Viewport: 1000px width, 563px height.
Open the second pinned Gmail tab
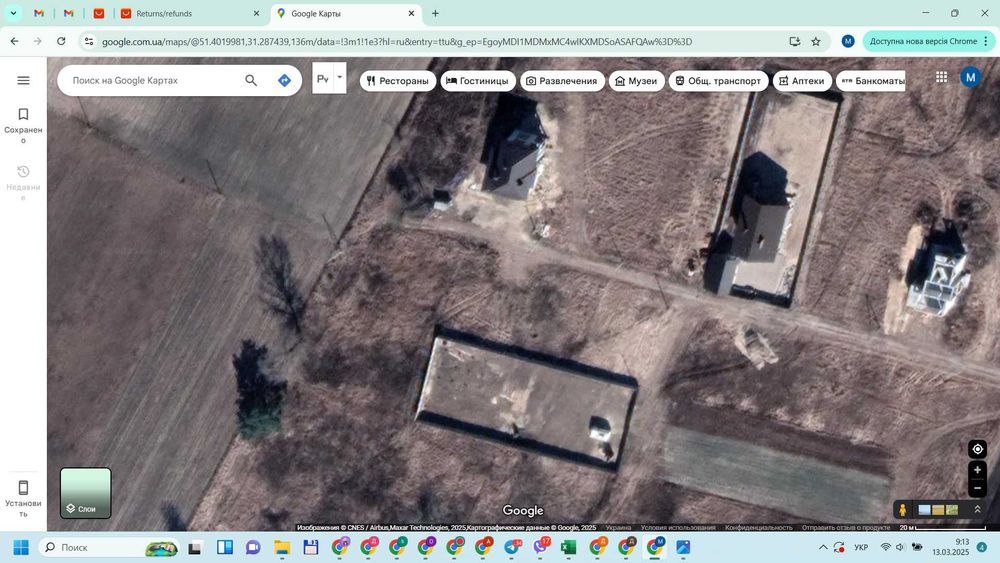coord(69,13)
